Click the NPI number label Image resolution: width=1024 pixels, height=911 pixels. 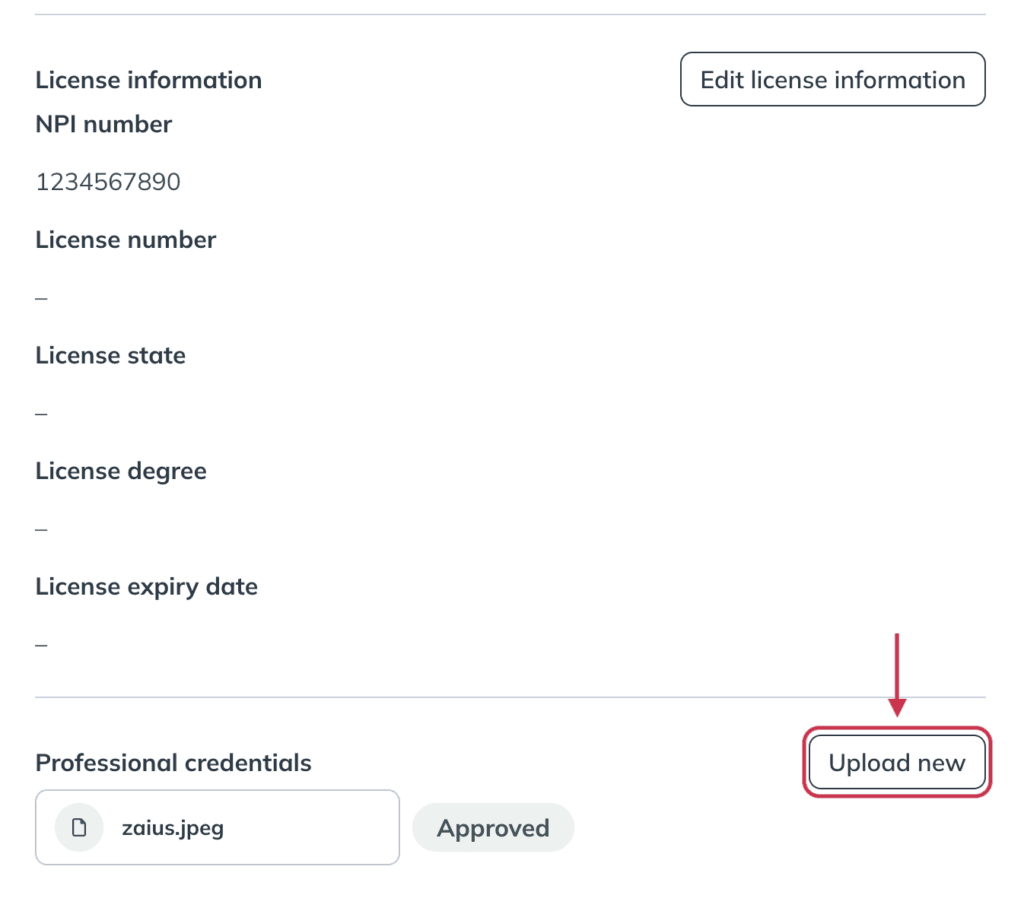pyautogui.click(x=103, y=124)
